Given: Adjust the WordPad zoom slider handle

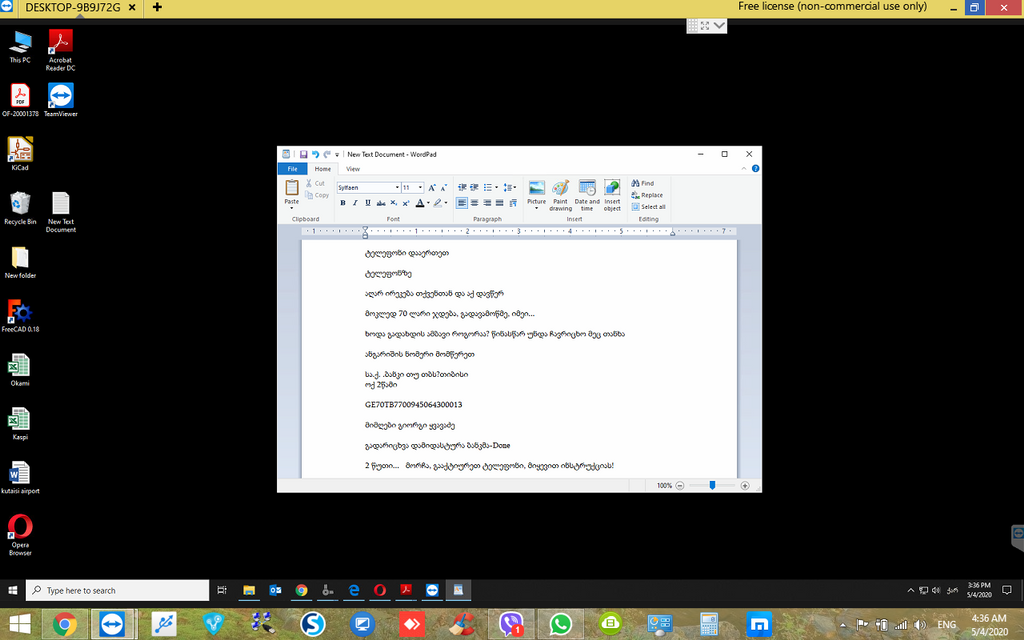Looking at the screenshot, I should (x=712, y=485).
